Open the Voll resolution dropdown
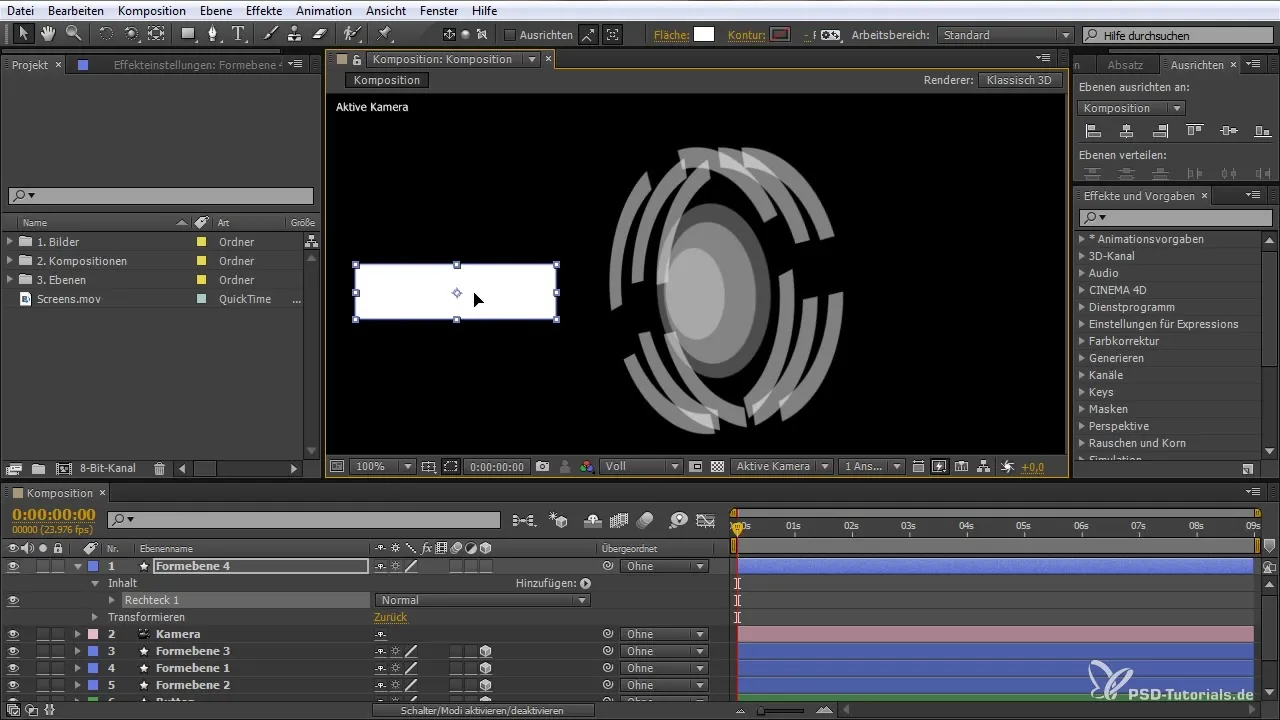 pos(642,466)
